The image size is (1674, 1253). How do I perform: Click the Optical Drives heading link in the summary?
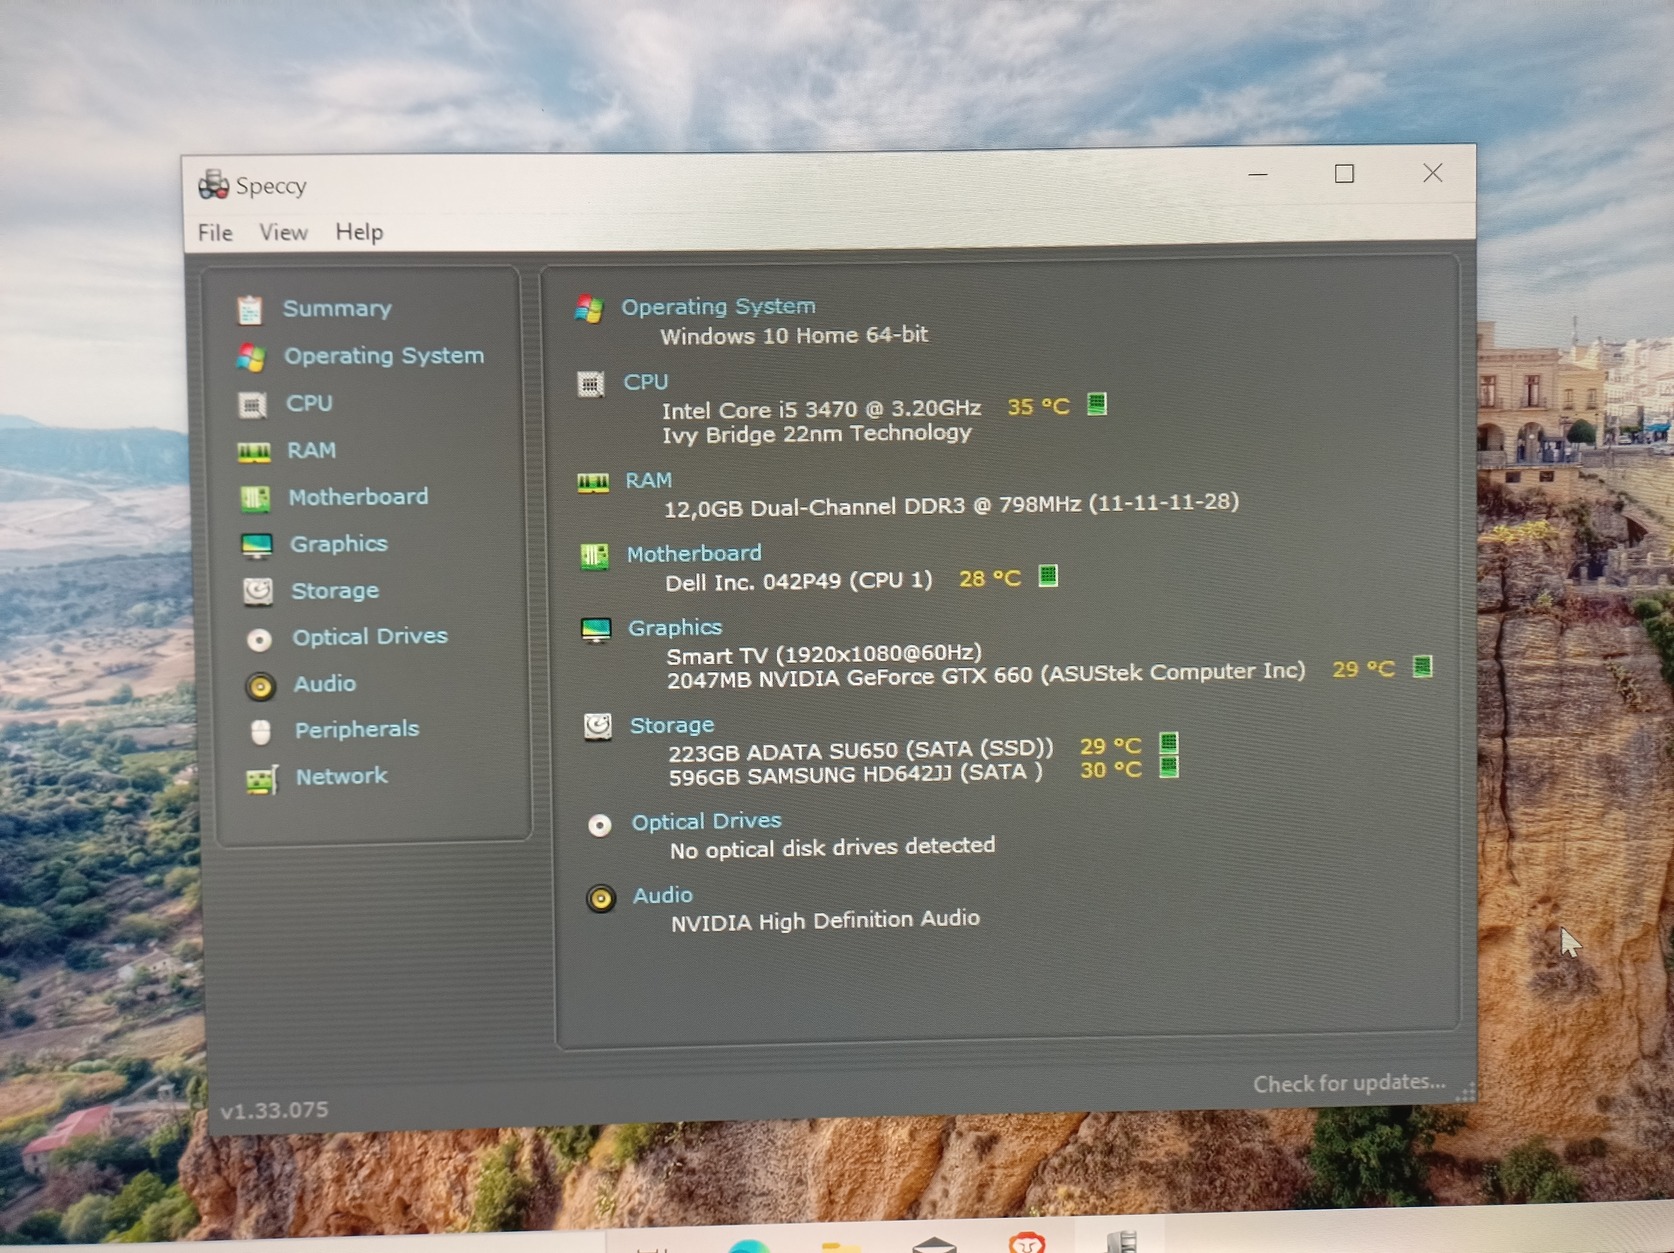pos(706,821)
